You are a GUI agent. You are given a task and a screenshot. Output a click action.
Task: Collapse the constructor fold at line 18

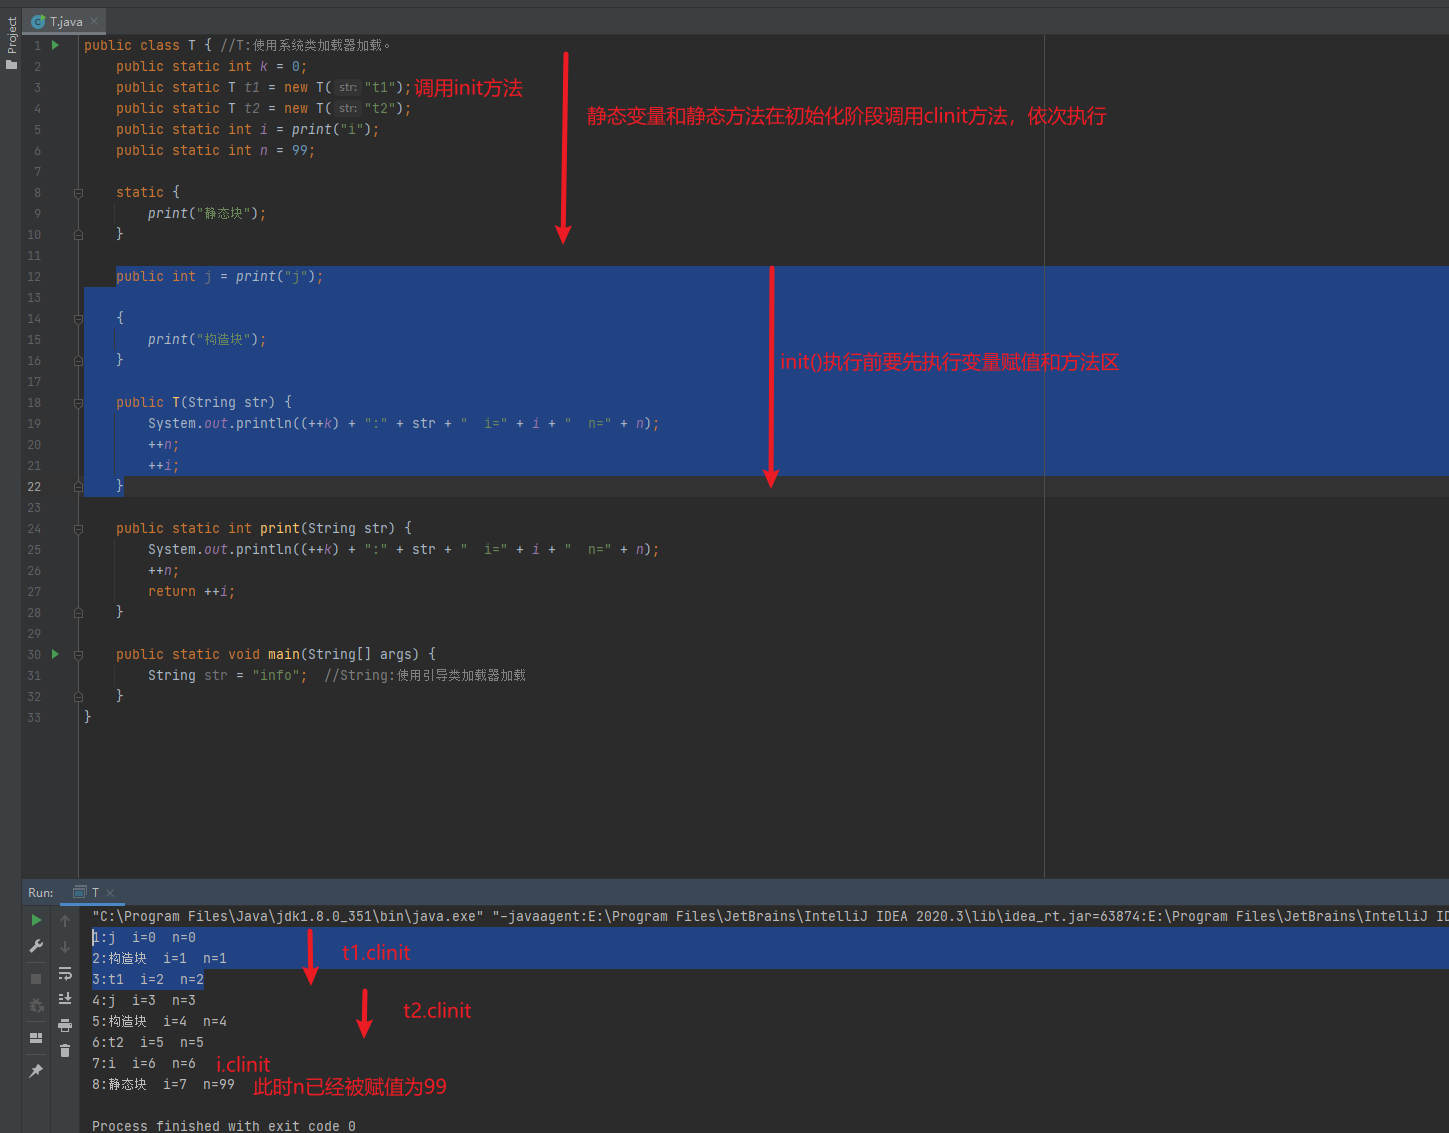(78, 402)
